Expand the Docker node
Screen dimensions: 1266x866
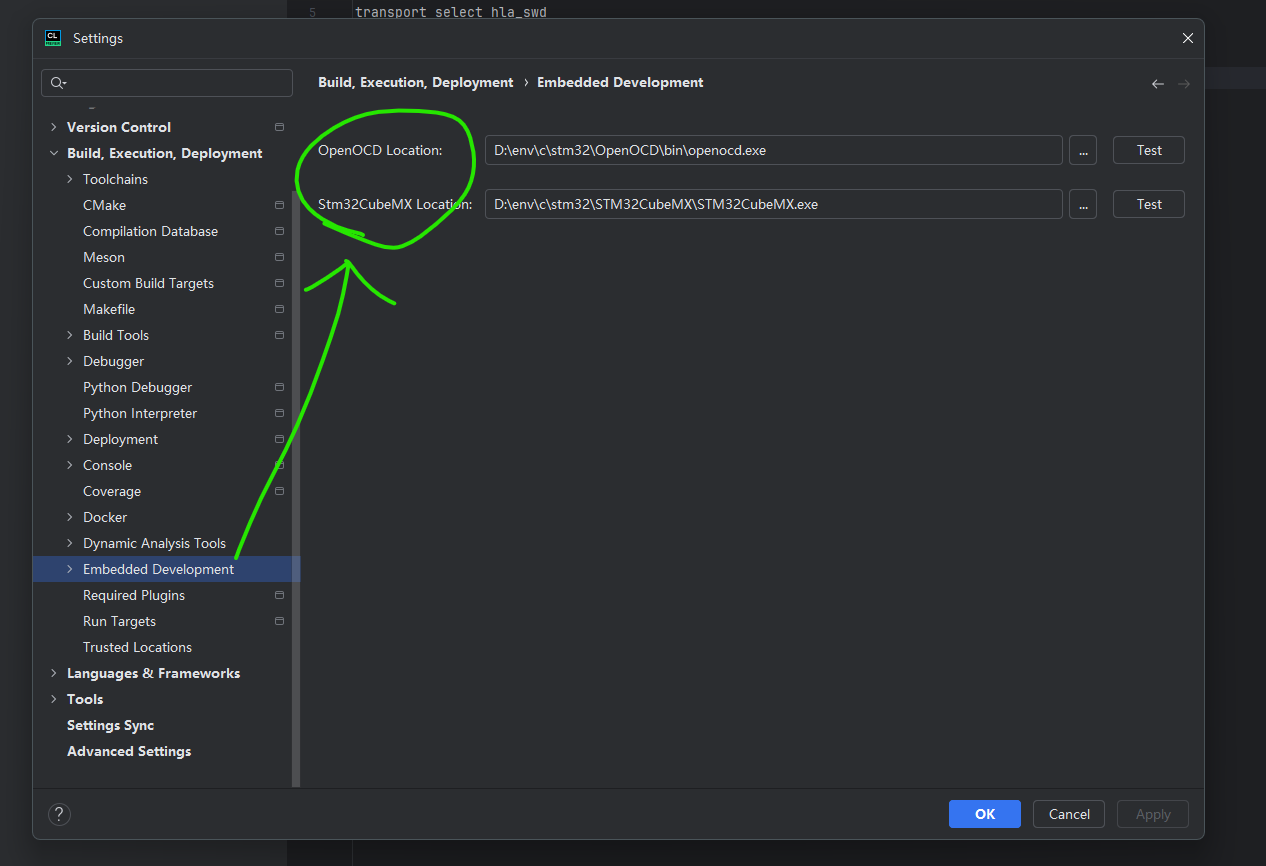click(69, 517)
